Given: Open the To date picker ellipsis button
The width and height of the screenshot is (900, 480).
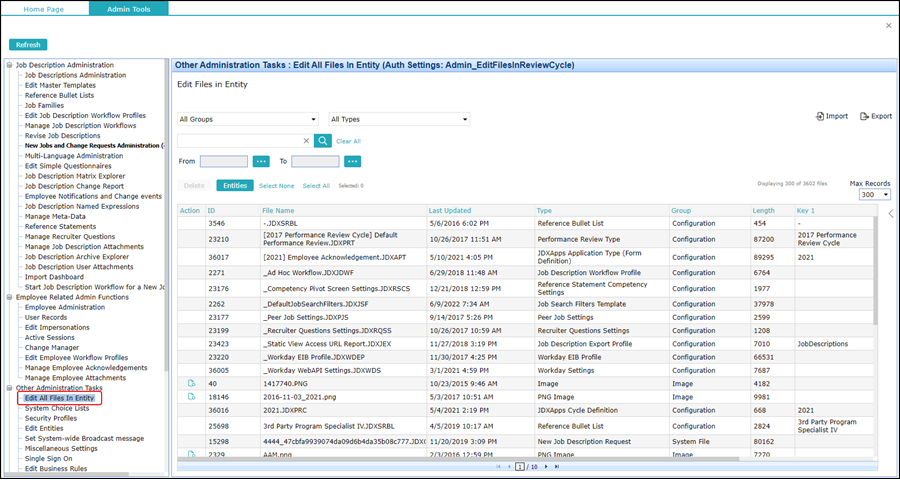Looking at the screenshot, I should click(352, 161).
